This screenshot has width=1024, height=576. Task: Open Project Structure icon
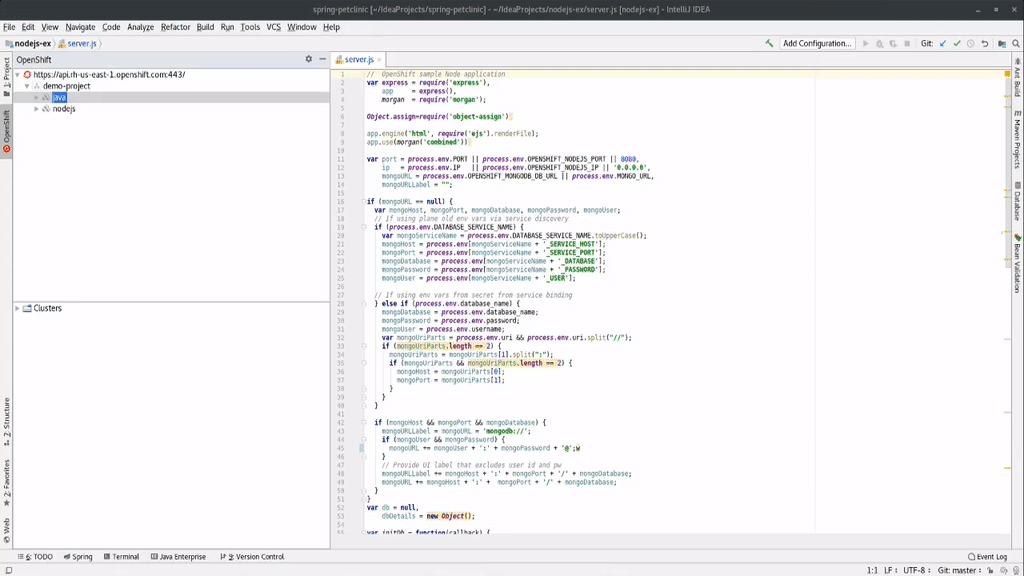(x=1002, y=44)
